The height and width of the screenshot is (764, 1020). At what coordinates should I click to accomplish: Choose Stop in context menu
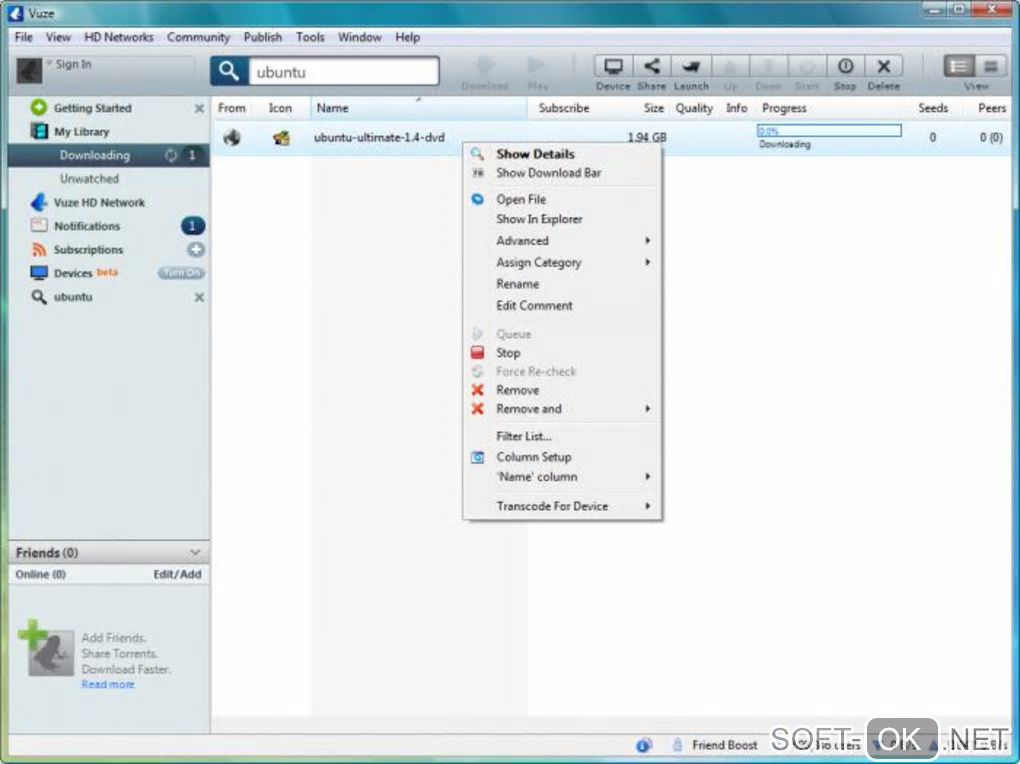click(563, 353)
